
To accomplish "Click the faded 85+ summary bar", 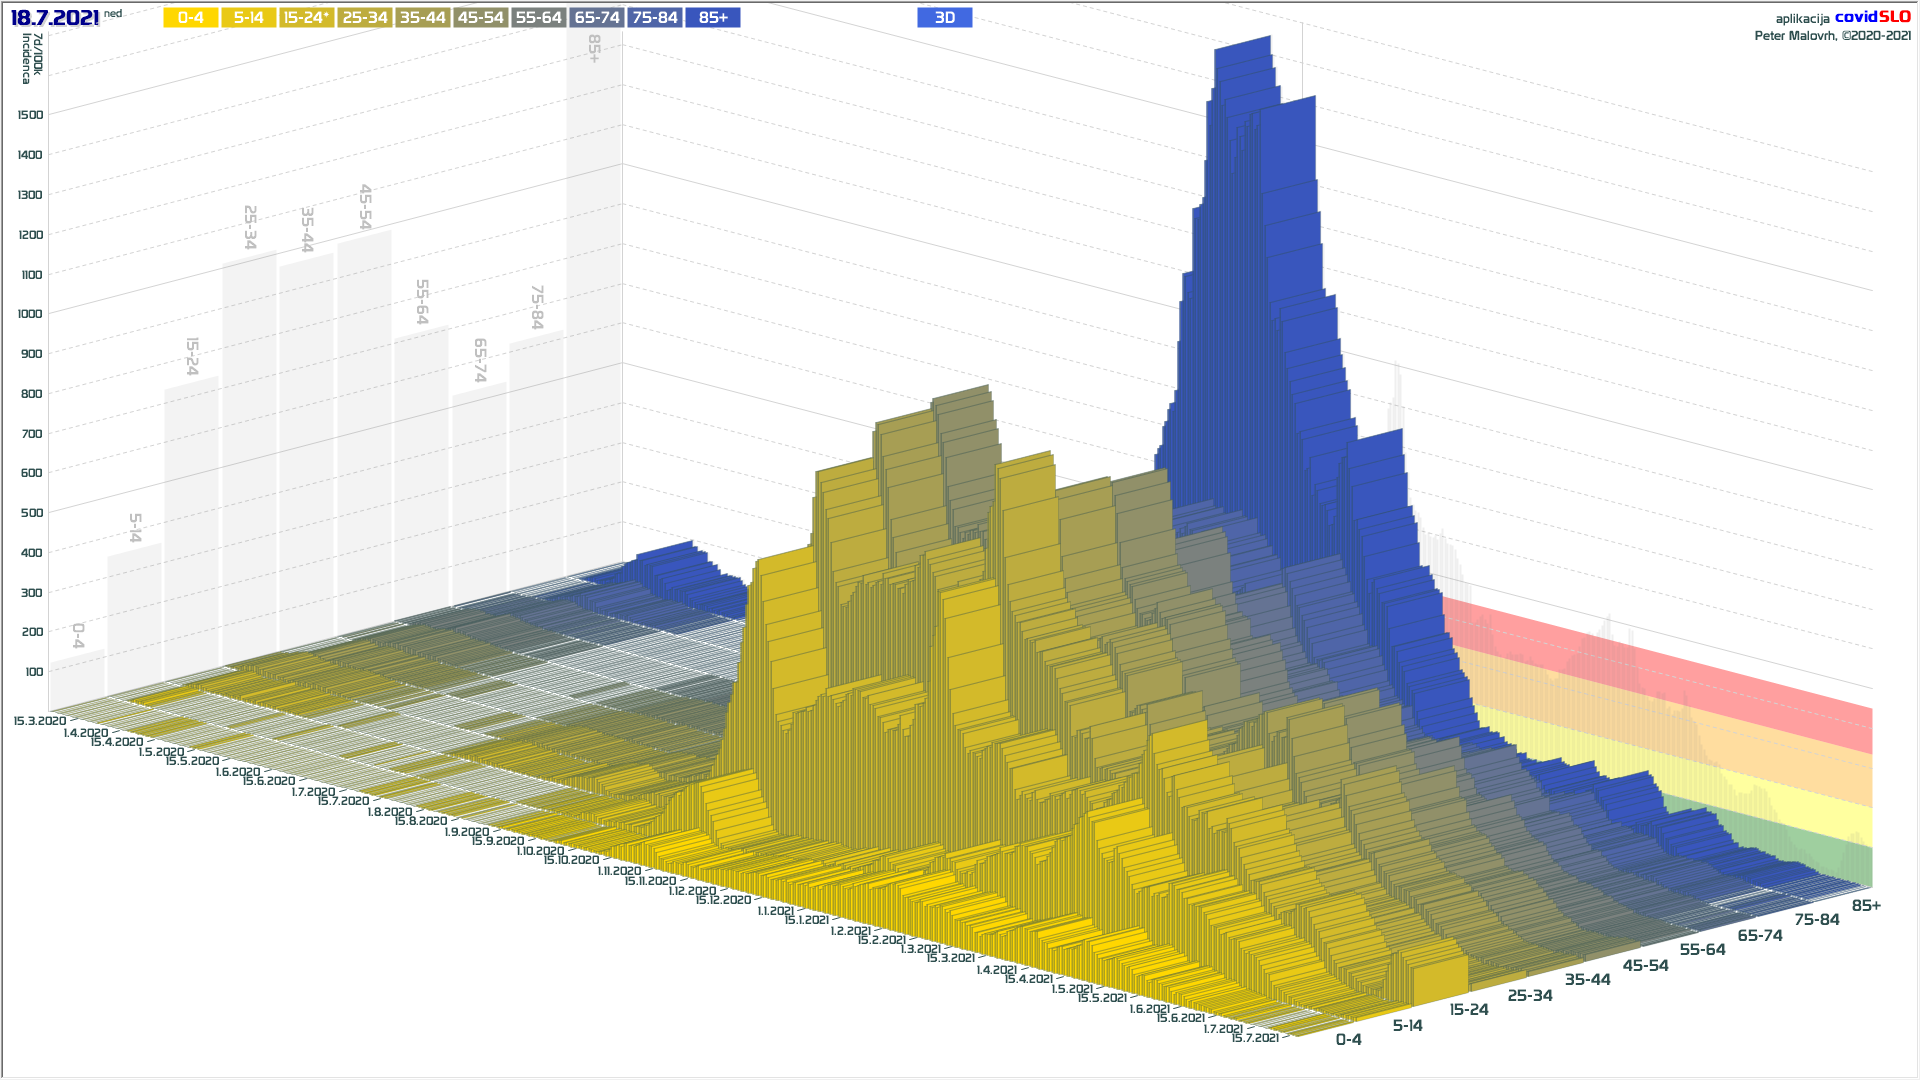I will click(594, 300).
